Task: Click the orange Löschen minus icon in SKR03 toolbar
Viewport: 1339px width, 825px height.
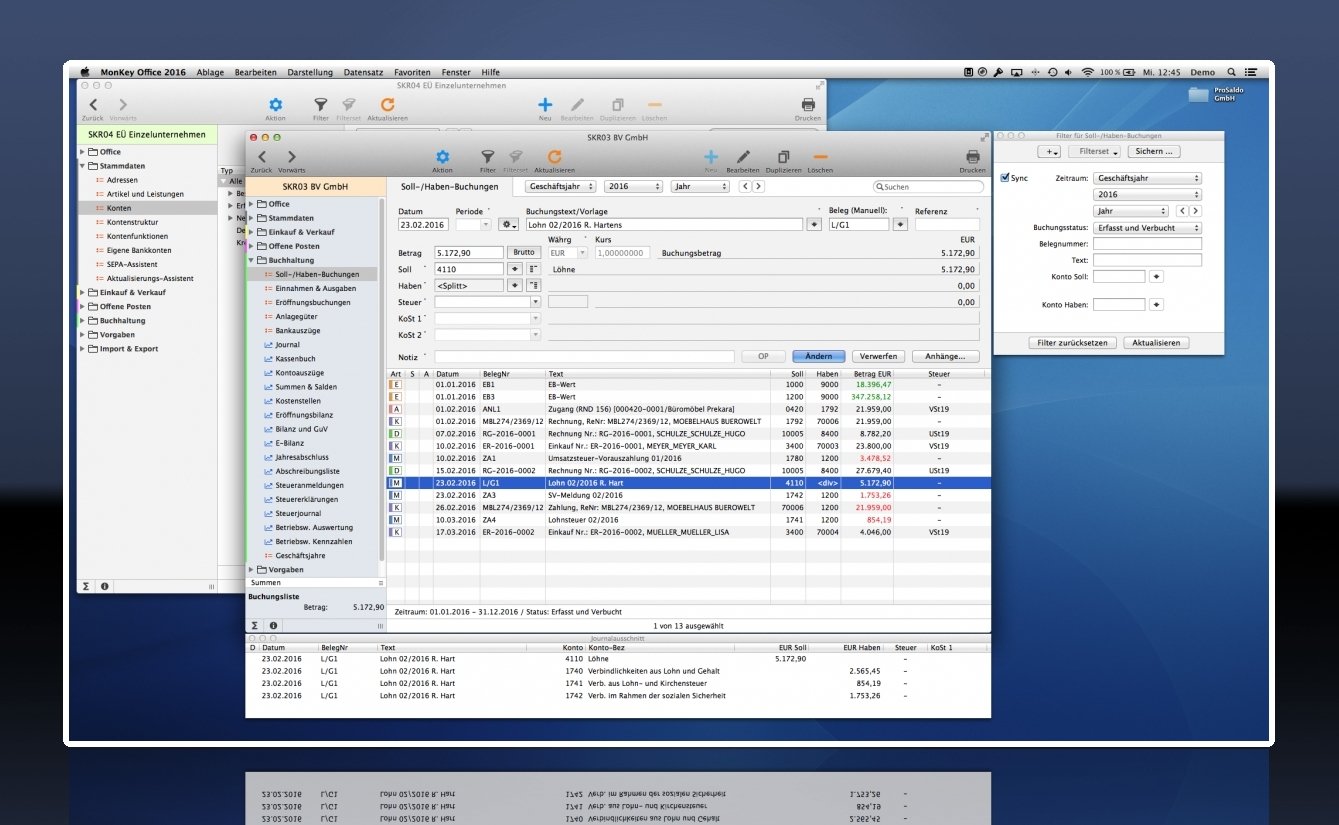Action: (820, 157)
